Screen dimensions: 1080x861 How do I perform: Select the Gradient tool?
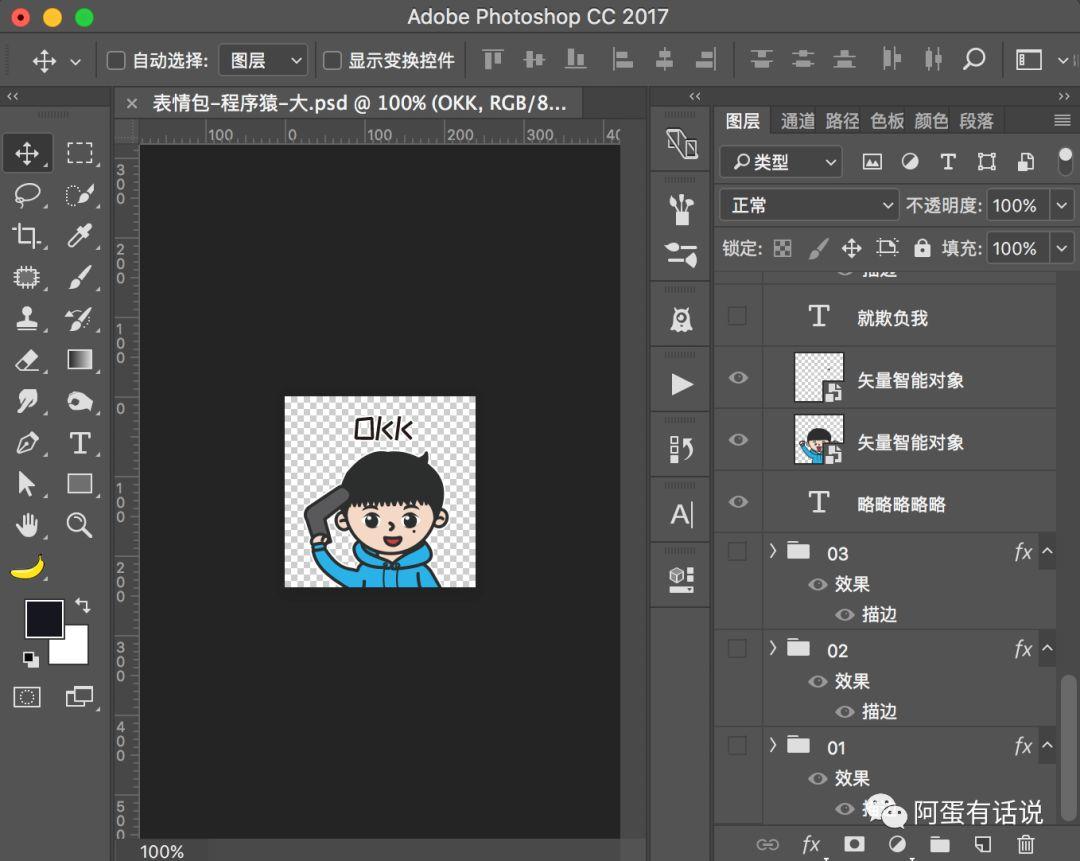click(x=80, y=360)
